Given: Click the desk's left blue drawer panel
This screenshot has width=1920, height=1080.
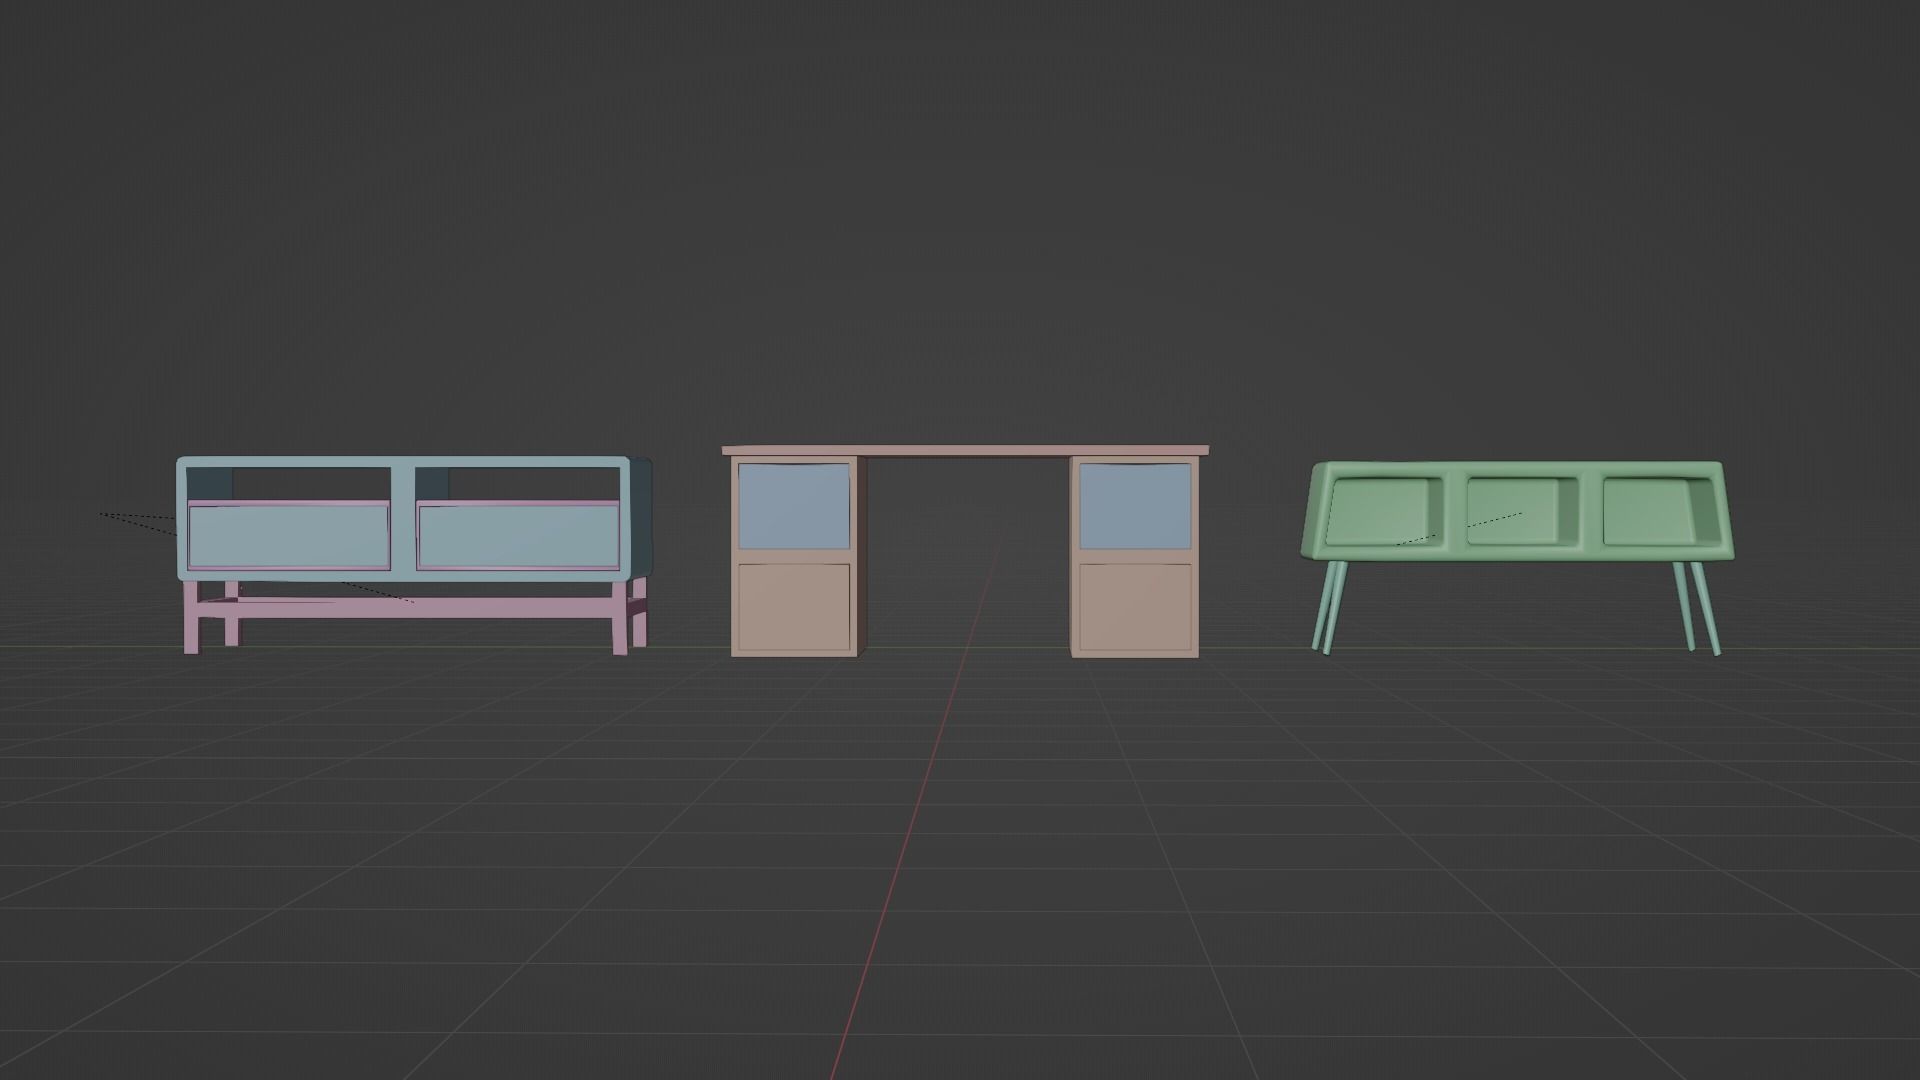Looking at the screenshot, I should [794, 506].
